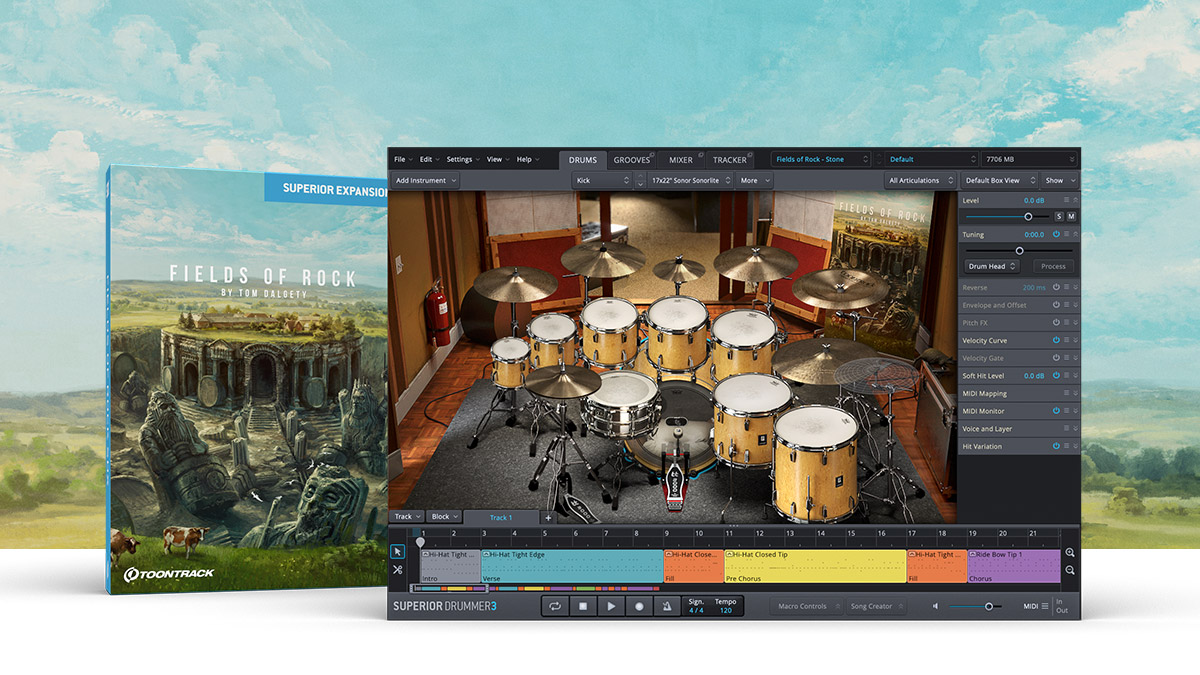Start recording with the record button
The image size is (1200, 675).
pos(638,606)
